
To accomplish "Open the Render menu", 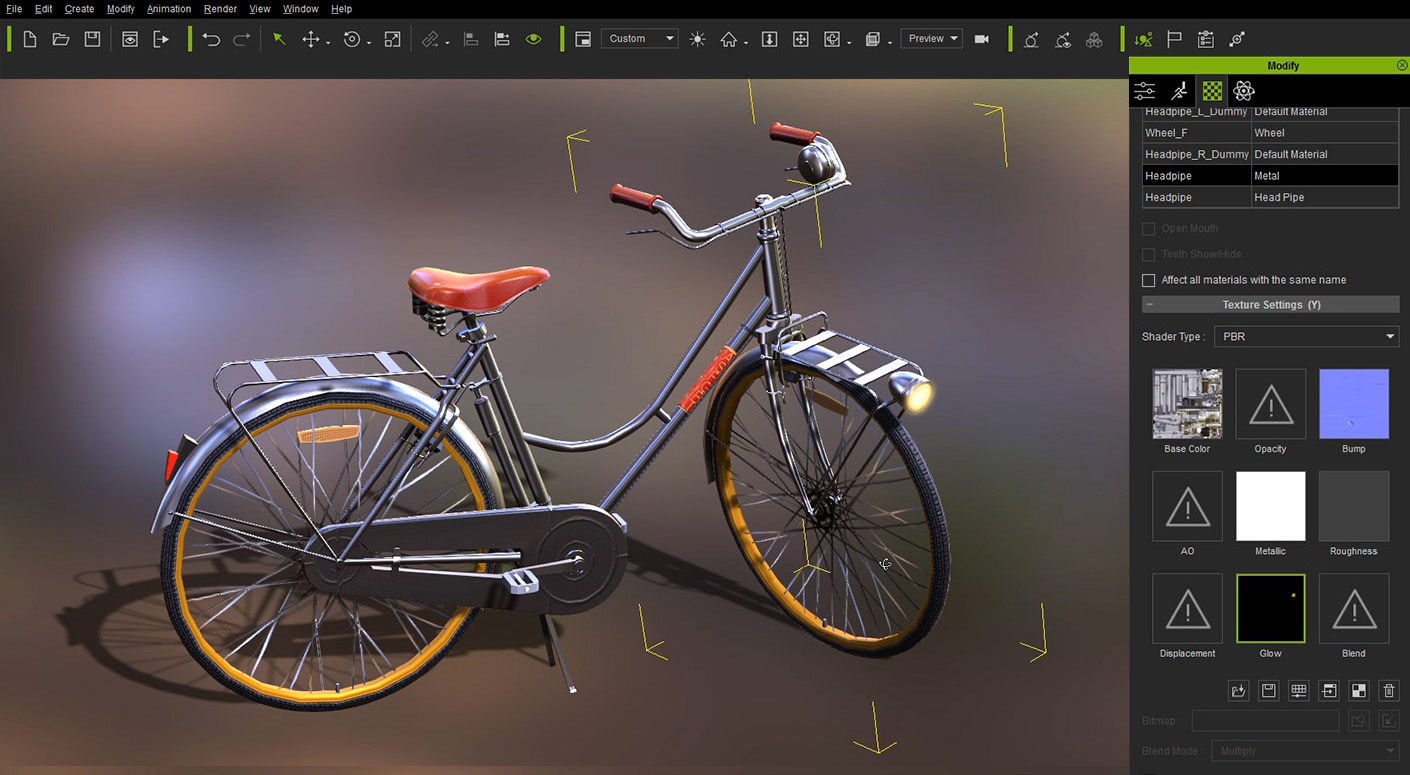I will click(x=220, y=9).
